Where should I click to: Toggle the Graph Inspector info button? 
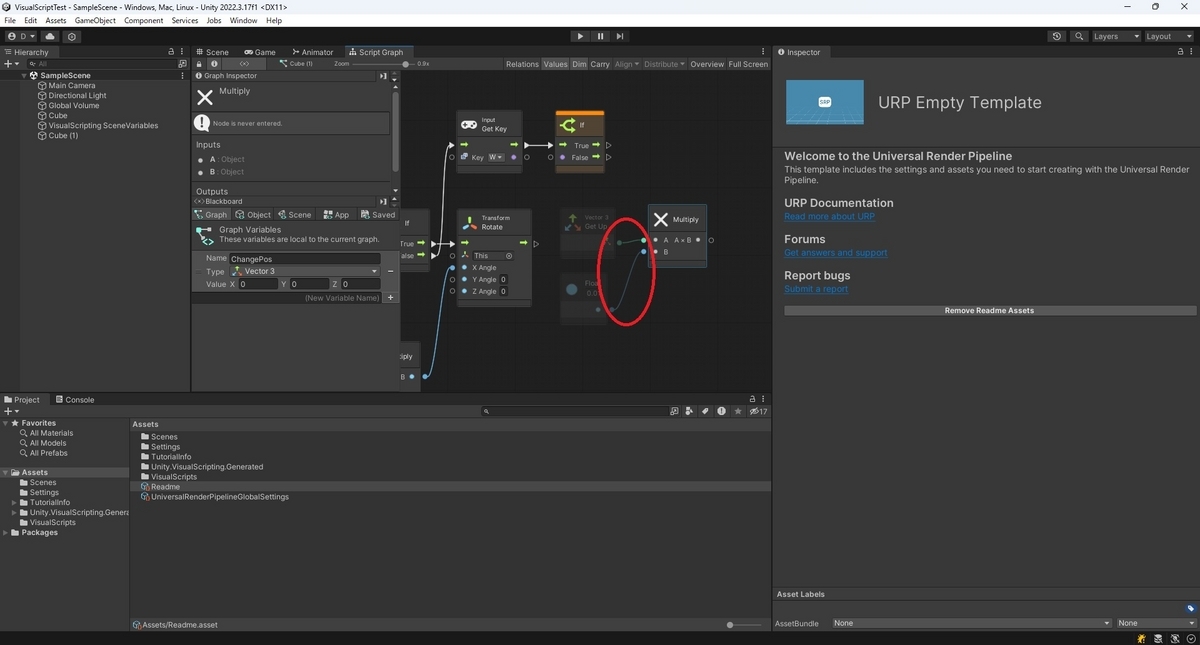(x=214, y=64)
